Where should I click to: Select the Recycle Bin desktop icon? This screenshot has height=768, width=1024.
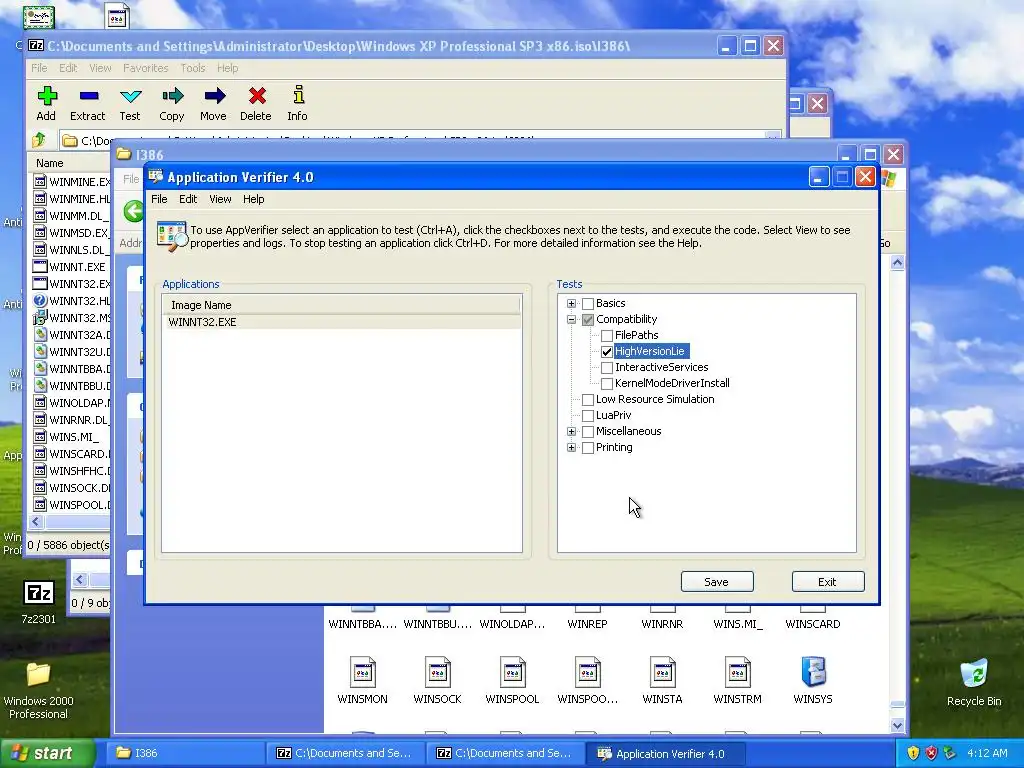tap(974, 673)
